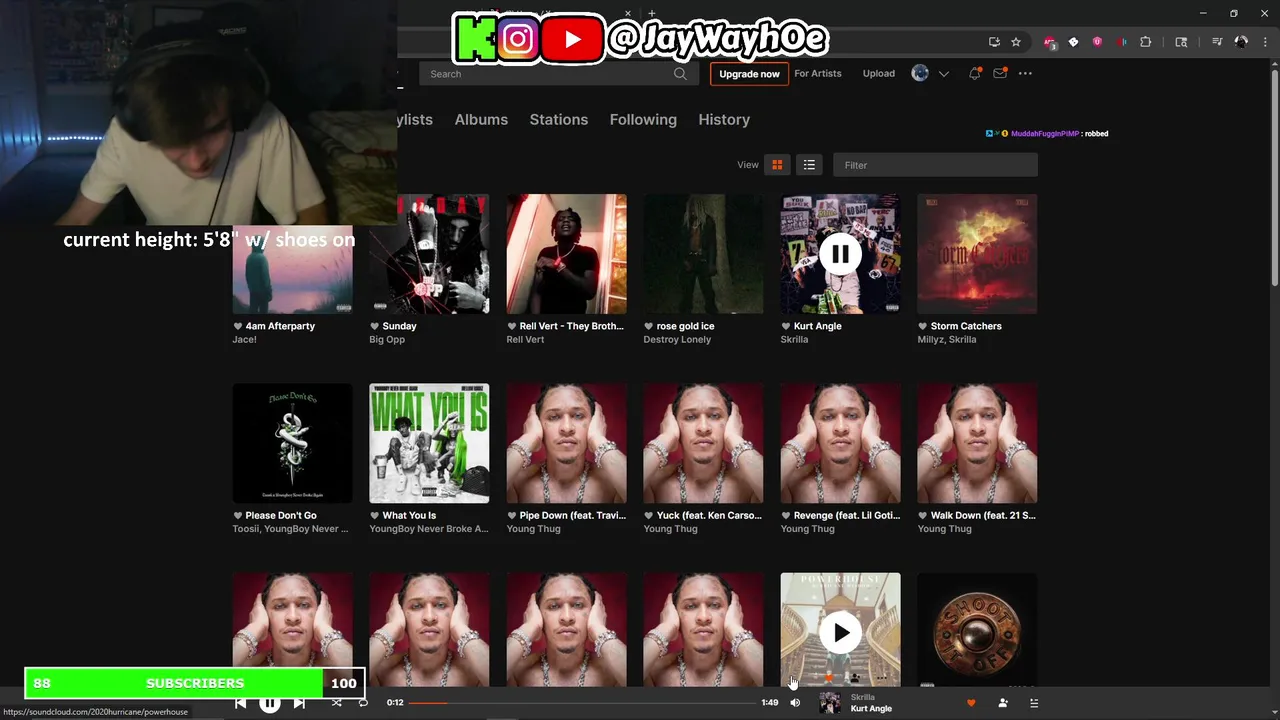The width and height of the screenshot is (1280, 720).
Task: Click the red ABP extension icon
Action: click(1049, 42)
